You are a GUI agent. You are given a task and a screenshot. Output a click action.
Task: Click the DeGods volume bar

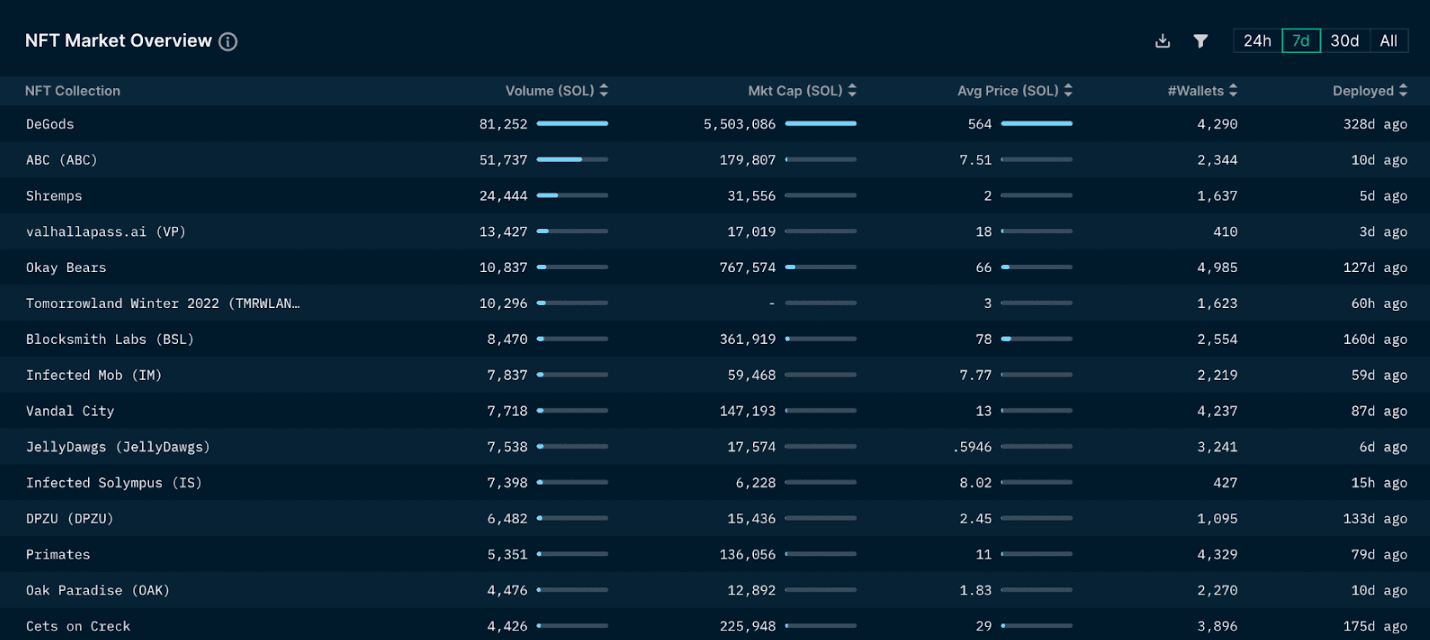(x=572, y=124)
